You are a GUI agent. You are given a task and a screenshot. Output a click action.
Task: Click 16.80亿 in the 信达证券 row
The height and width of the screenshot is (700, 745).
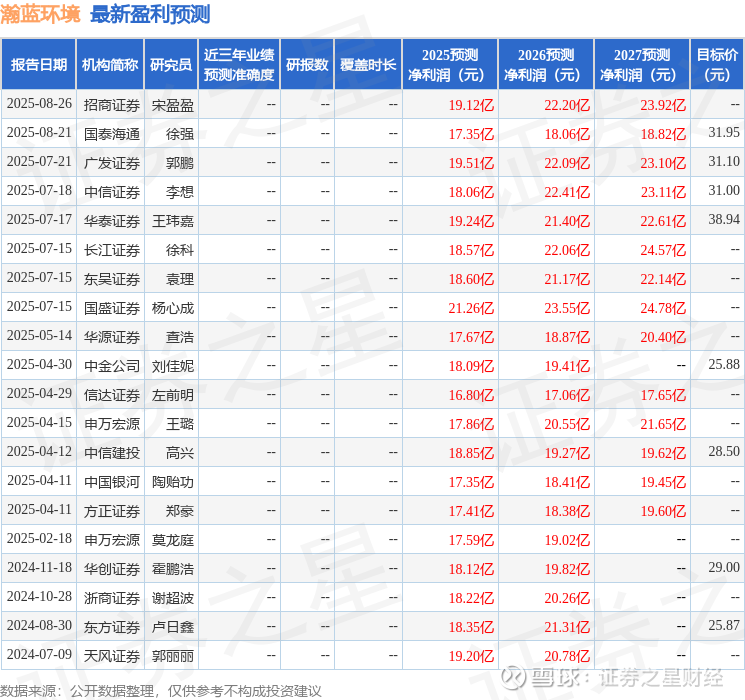click(x=471, y=394)
